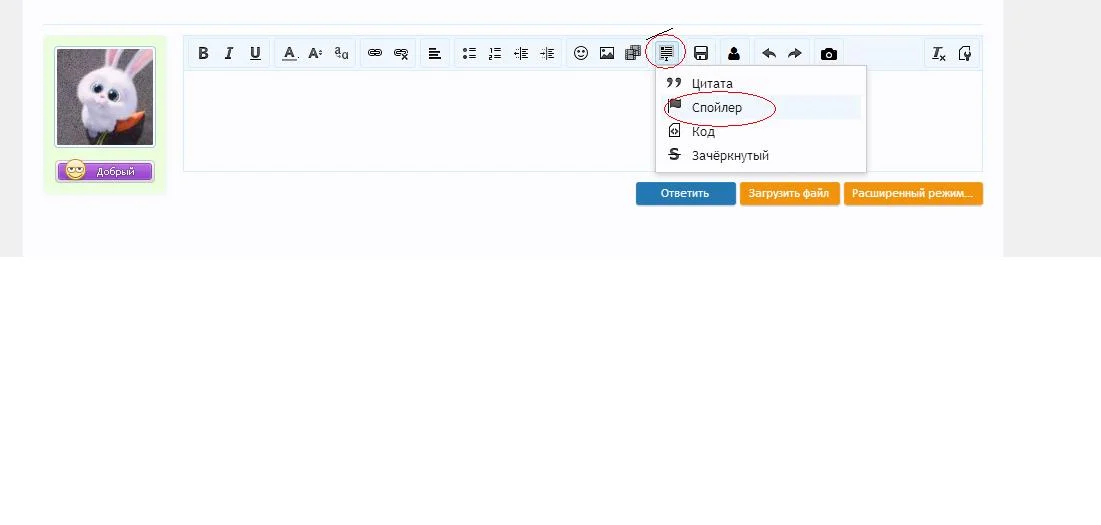This screenshot has width=1101, height=525.
Task: Click the Ответить button
Action: pyautogui.click(x=685, y=193)
